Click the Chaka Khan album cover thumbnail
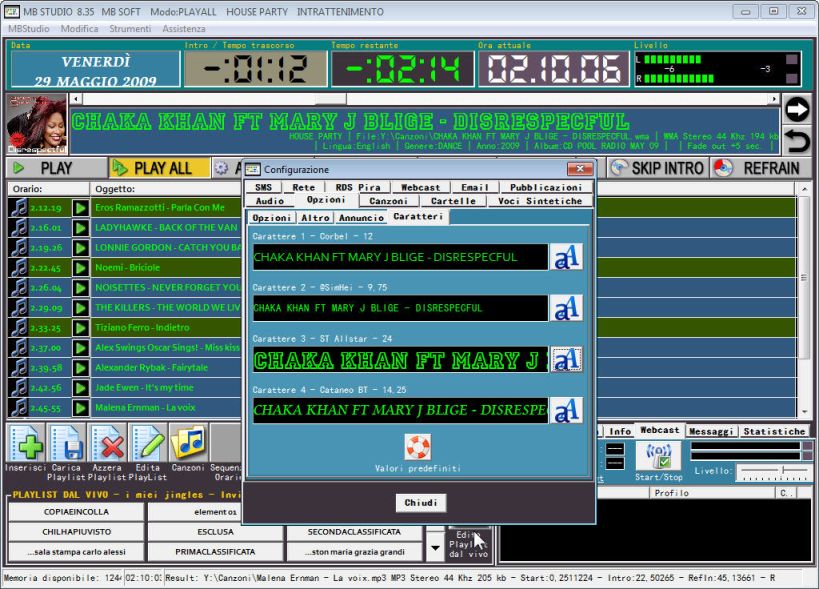The height and width of the screenshot is (589, 819). pos(37,124)
